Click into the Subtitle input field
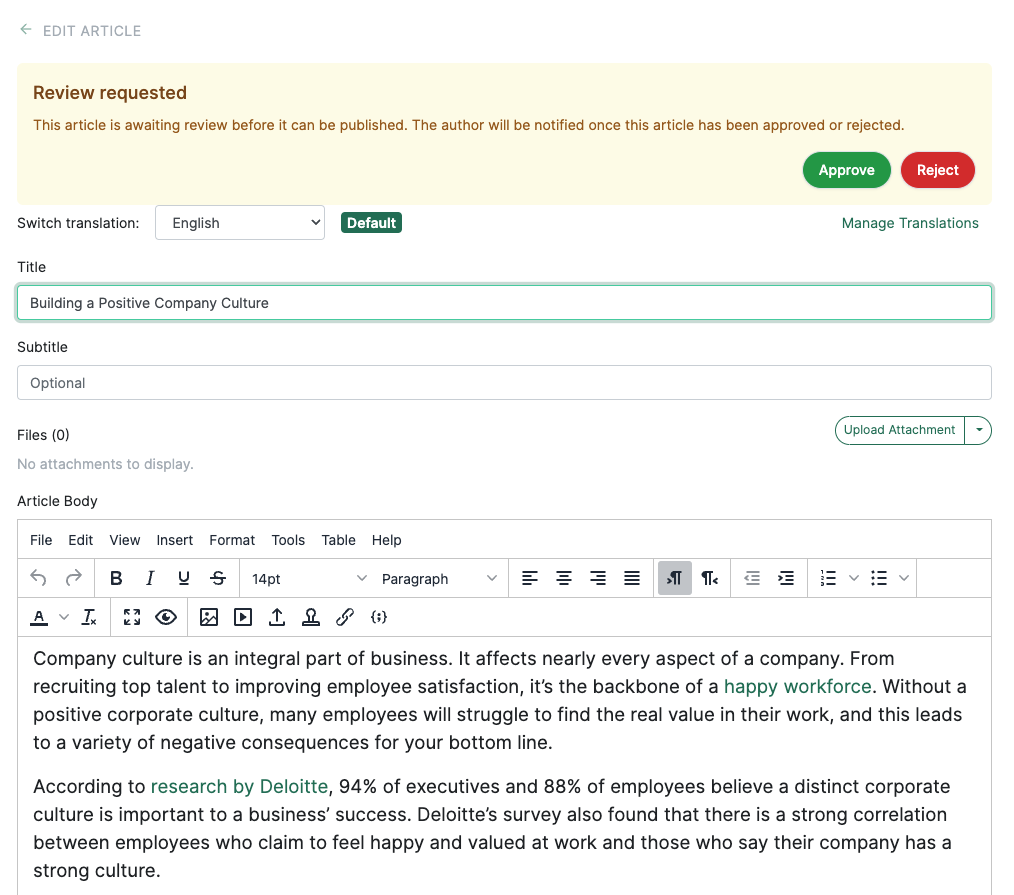The height and width of the screenshot is (895, 1014). (504, 383)
